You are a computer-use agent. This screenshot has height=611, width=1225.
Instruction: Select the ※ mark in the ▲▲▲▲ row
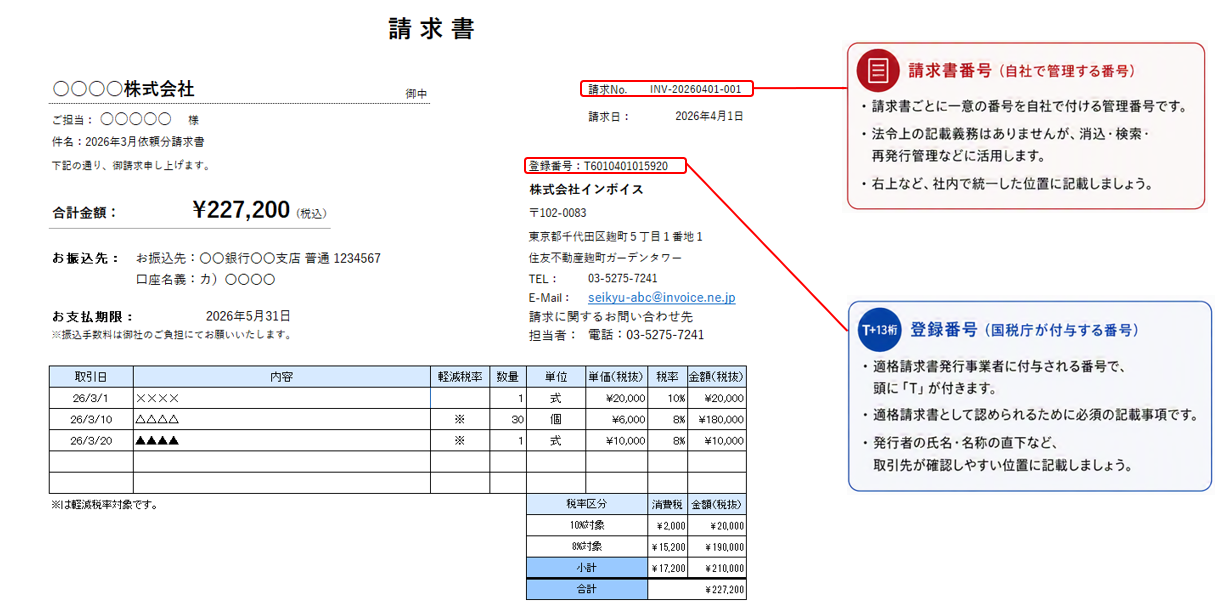coord(460,440)
